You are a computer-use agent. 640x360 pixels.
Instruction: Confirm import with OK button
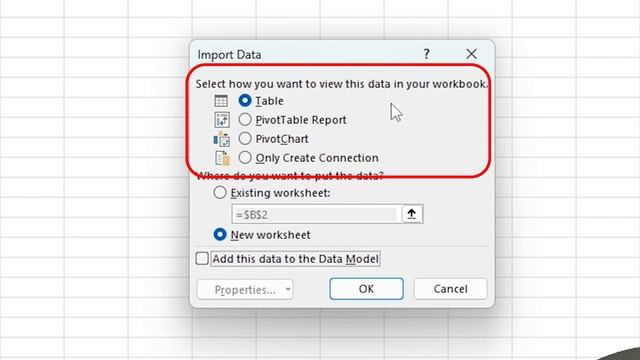point(367,289)
